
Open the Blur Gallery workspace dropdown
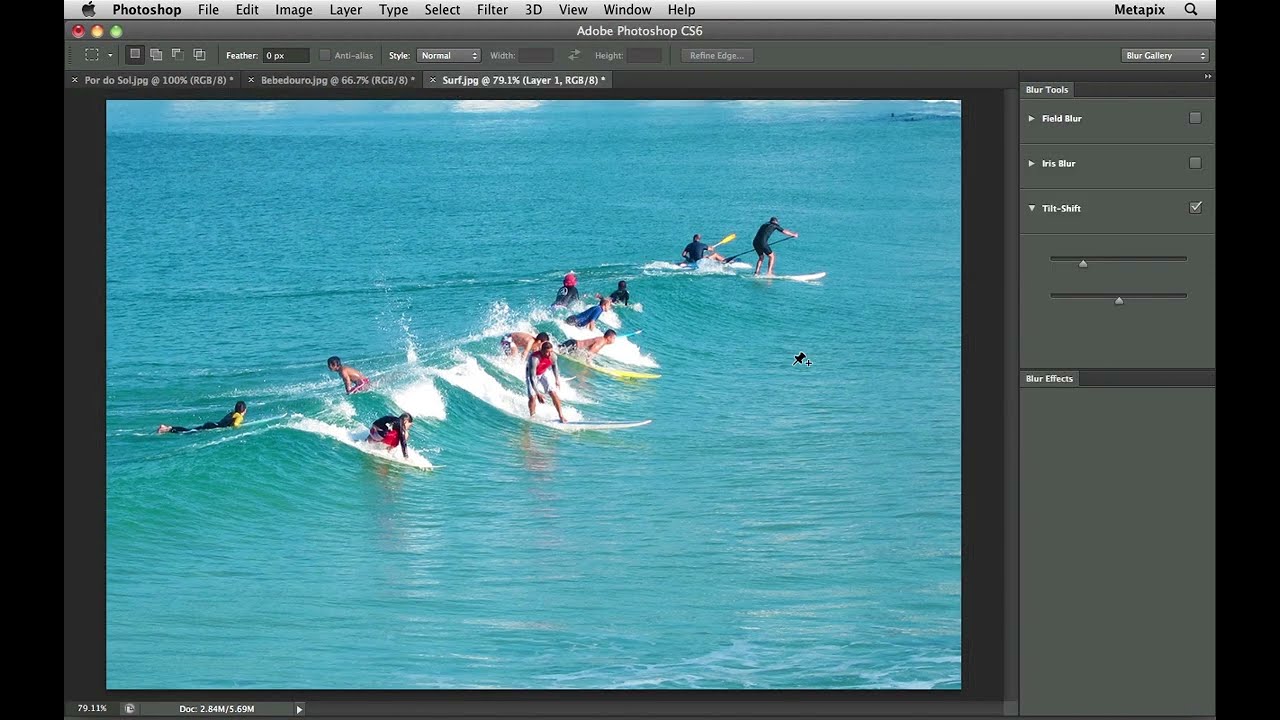(1165, 55)
